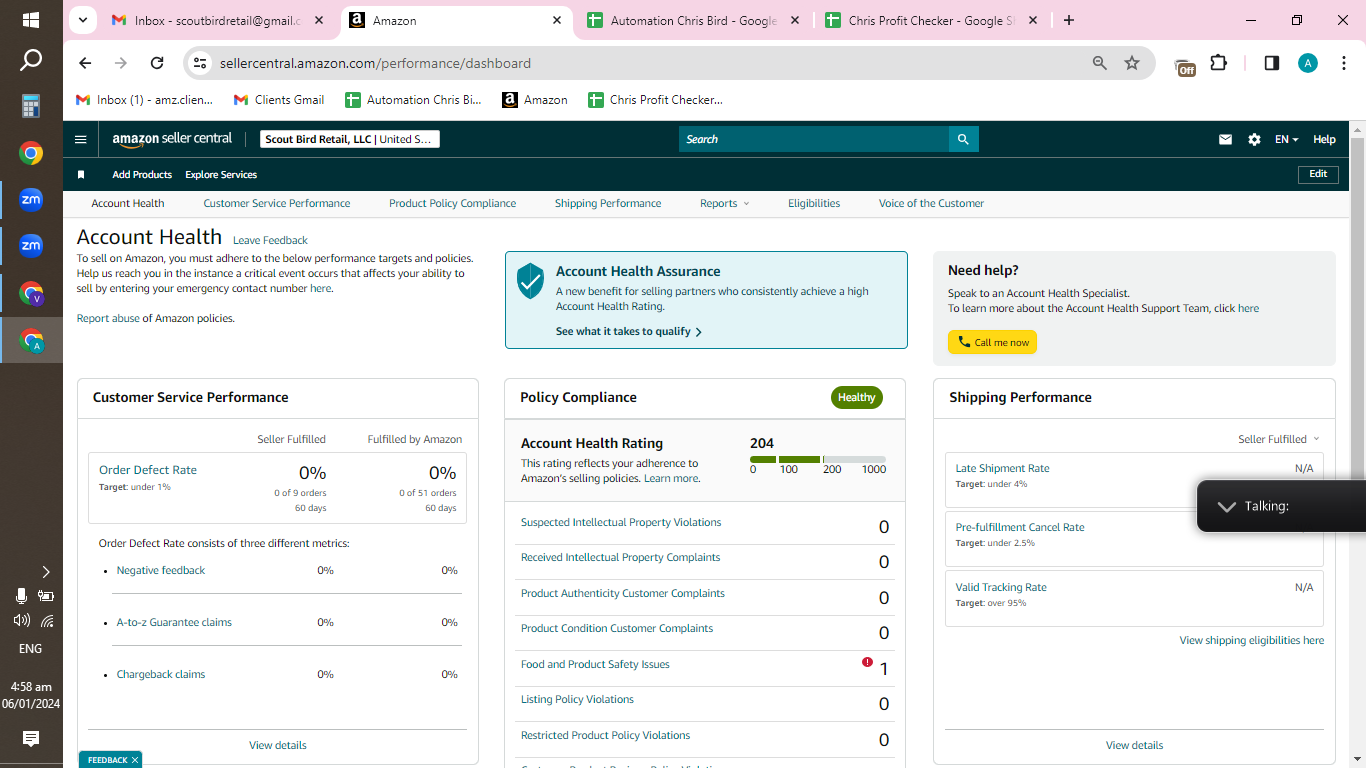
Task: Click the Late Shipment Rate link
Action: (x=1002, y=468)
